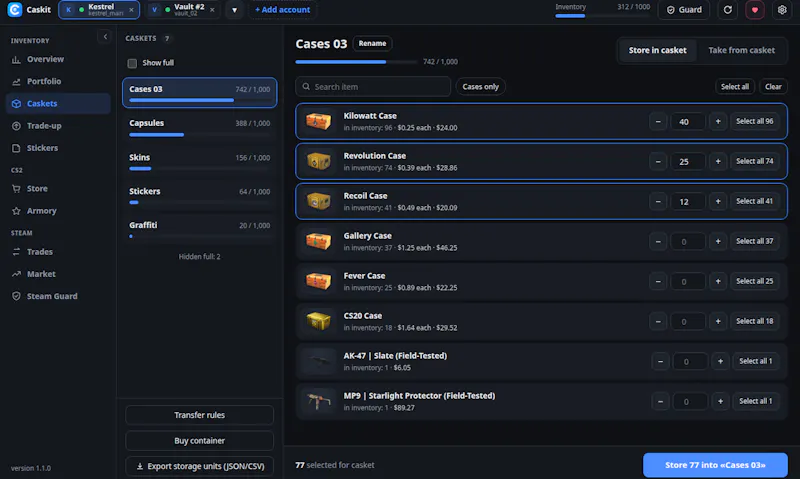Open the Trade-up section

point(58,126)
